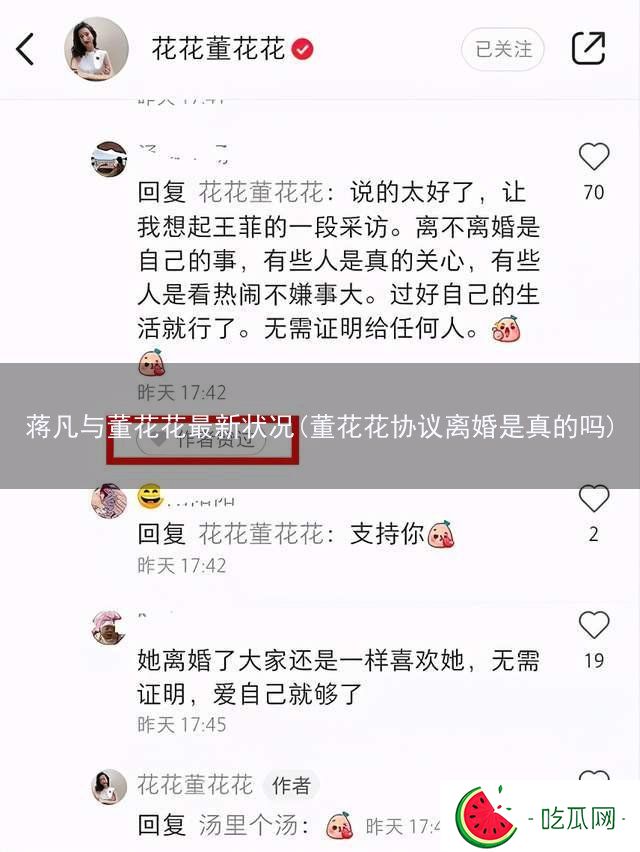640x852 pixels.
Task: Open the 花花董花花 mention in 支持你 reply
Action: pyautogui.click(x=261, y=534)
